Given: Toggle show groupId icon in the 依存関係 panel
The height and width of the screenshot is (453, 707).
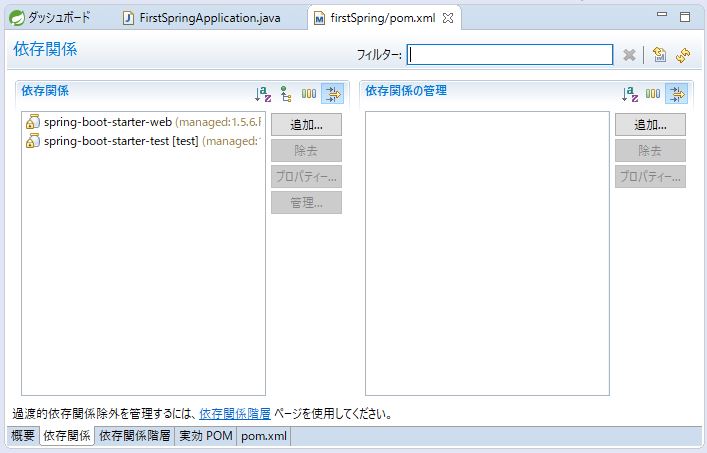Looking at the screenshot, I should click(x=309, y=94).
